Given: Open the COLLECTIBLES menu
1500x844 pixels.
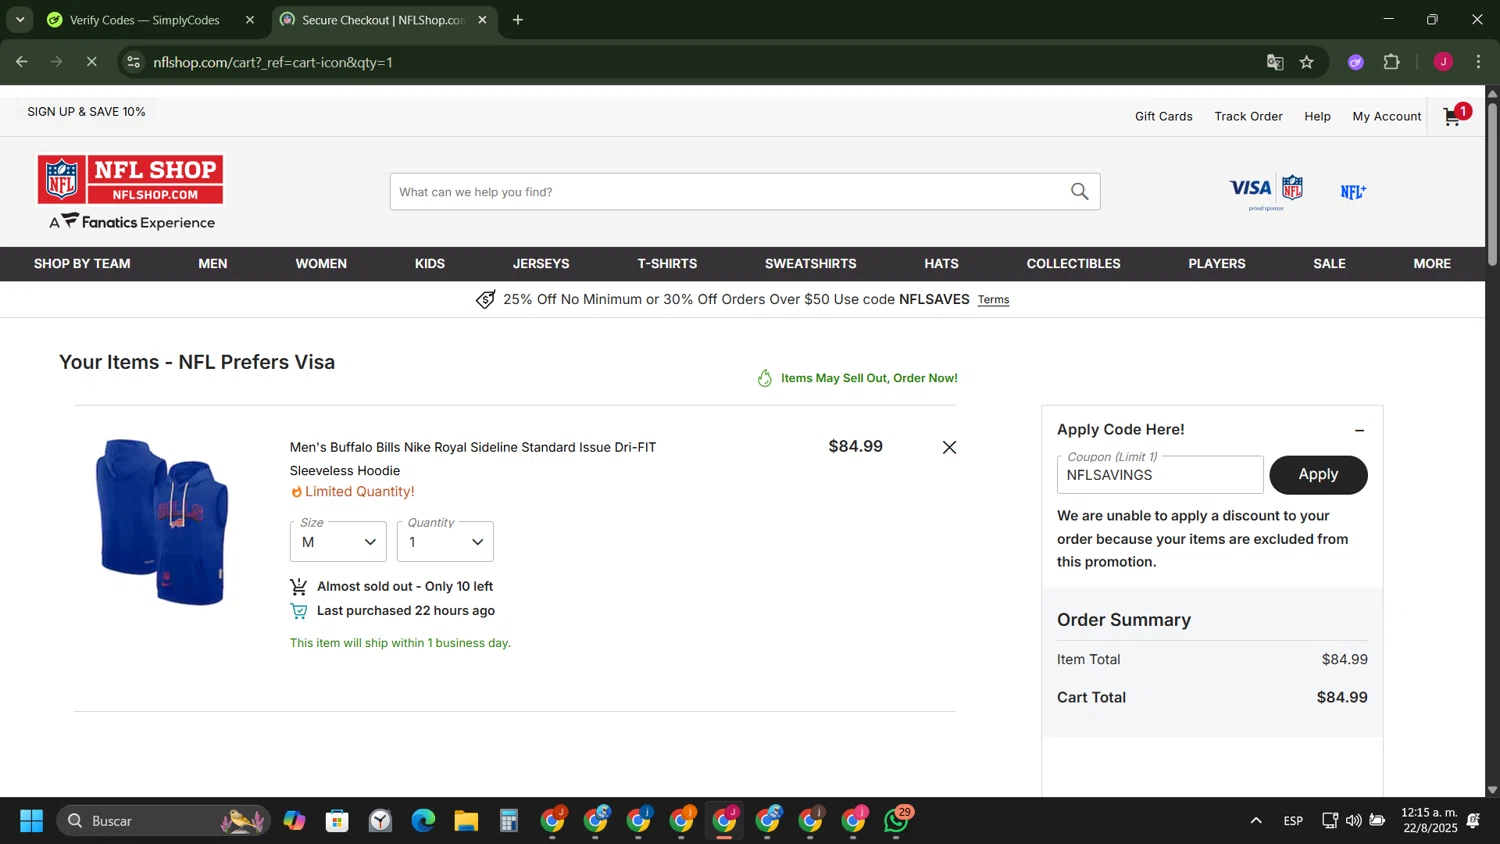Looking at the screenshot, I should click(x=1073, y=264).
